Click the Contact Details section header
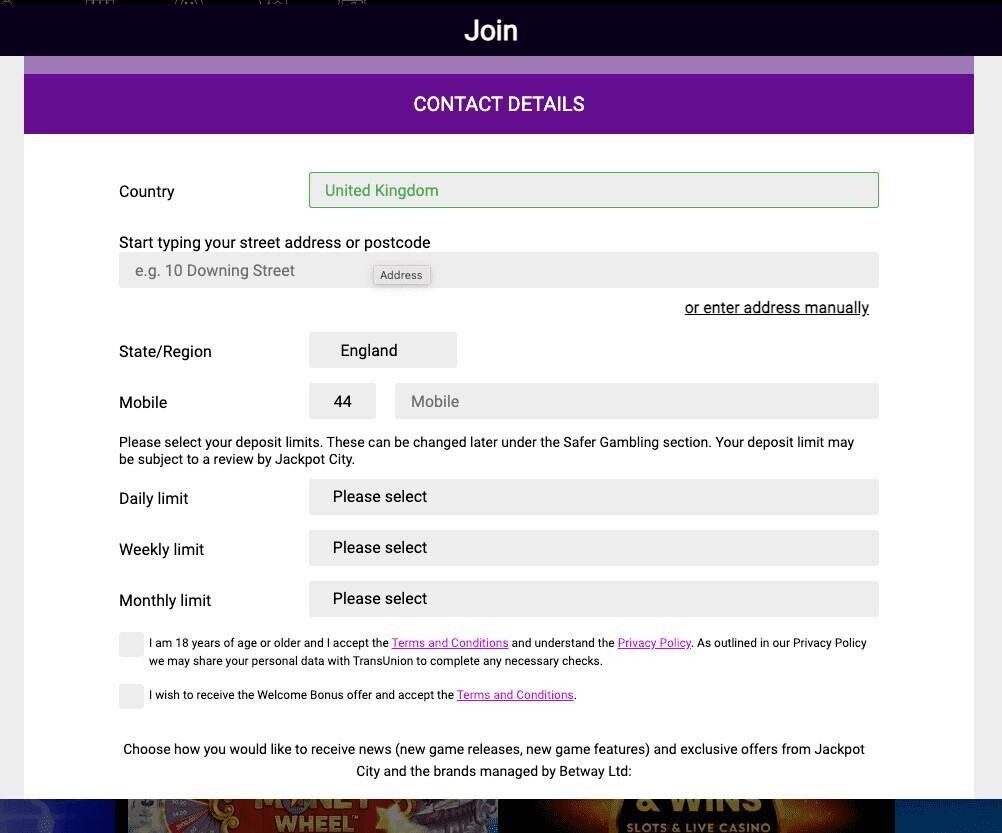The height and width of the screenshot is (833, 1002). (x=498, y=104)
